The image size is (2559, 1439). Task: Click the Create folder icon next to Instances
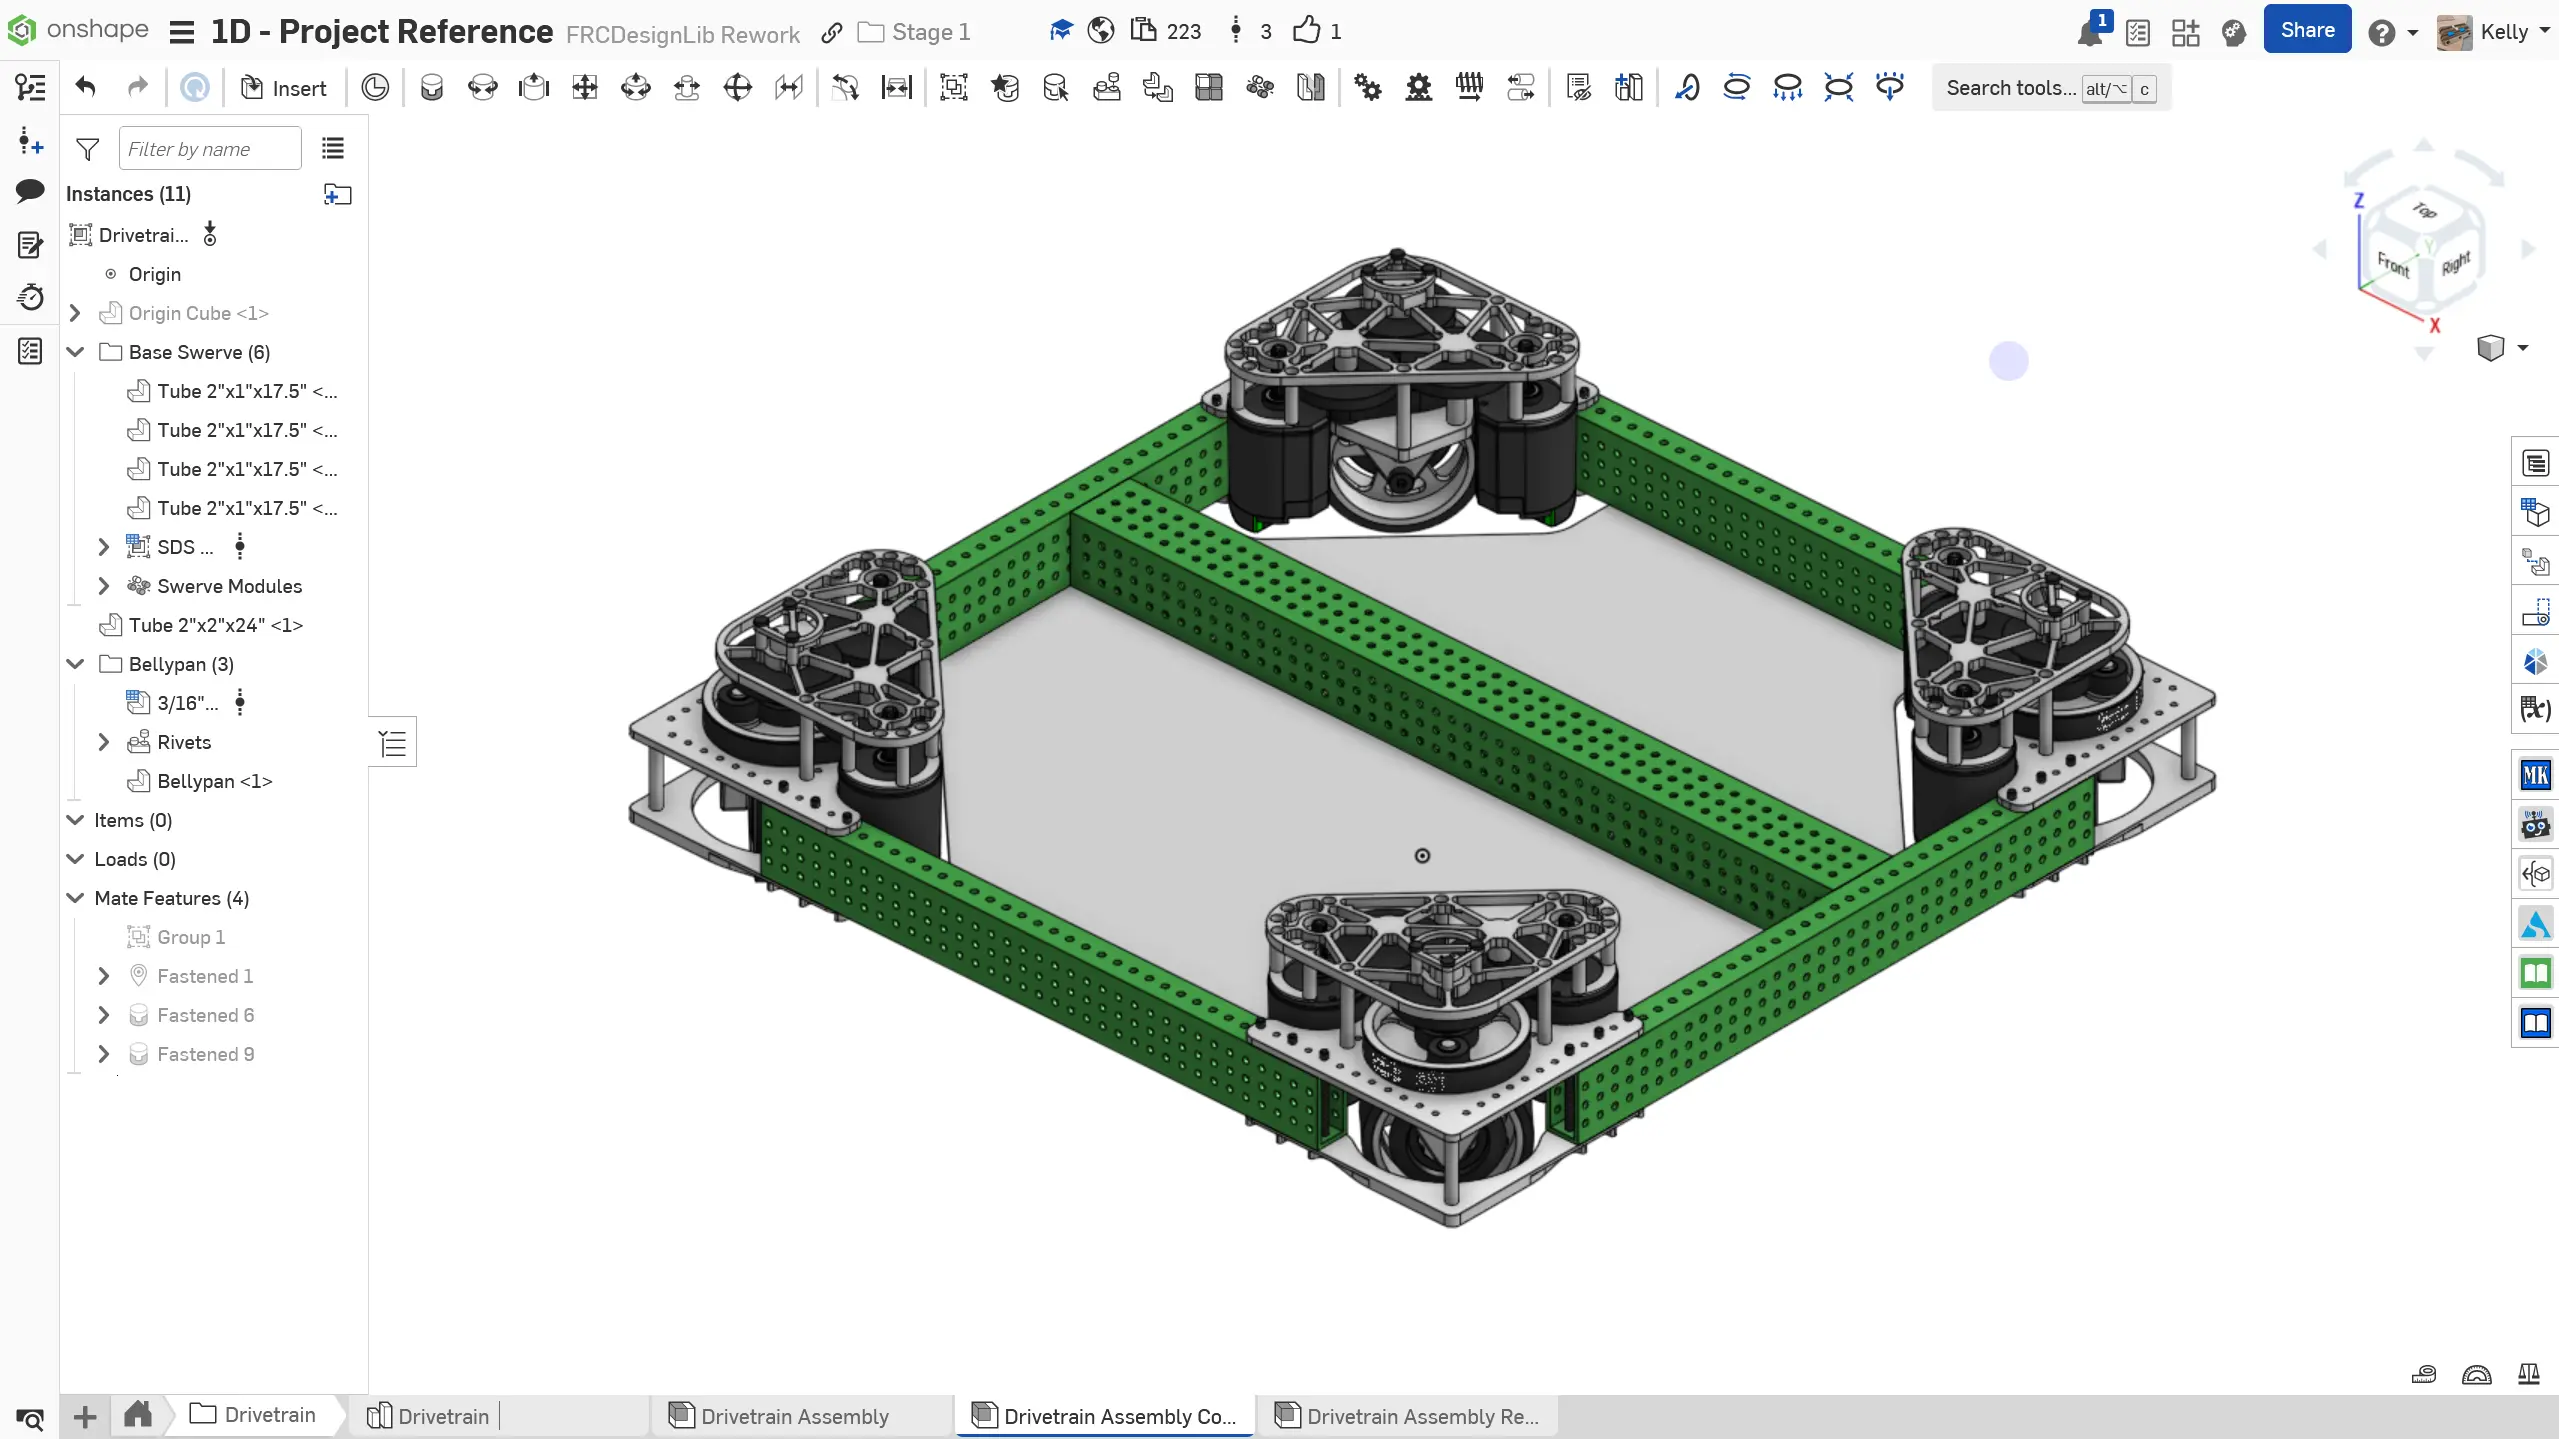click(x=338, y=194)
